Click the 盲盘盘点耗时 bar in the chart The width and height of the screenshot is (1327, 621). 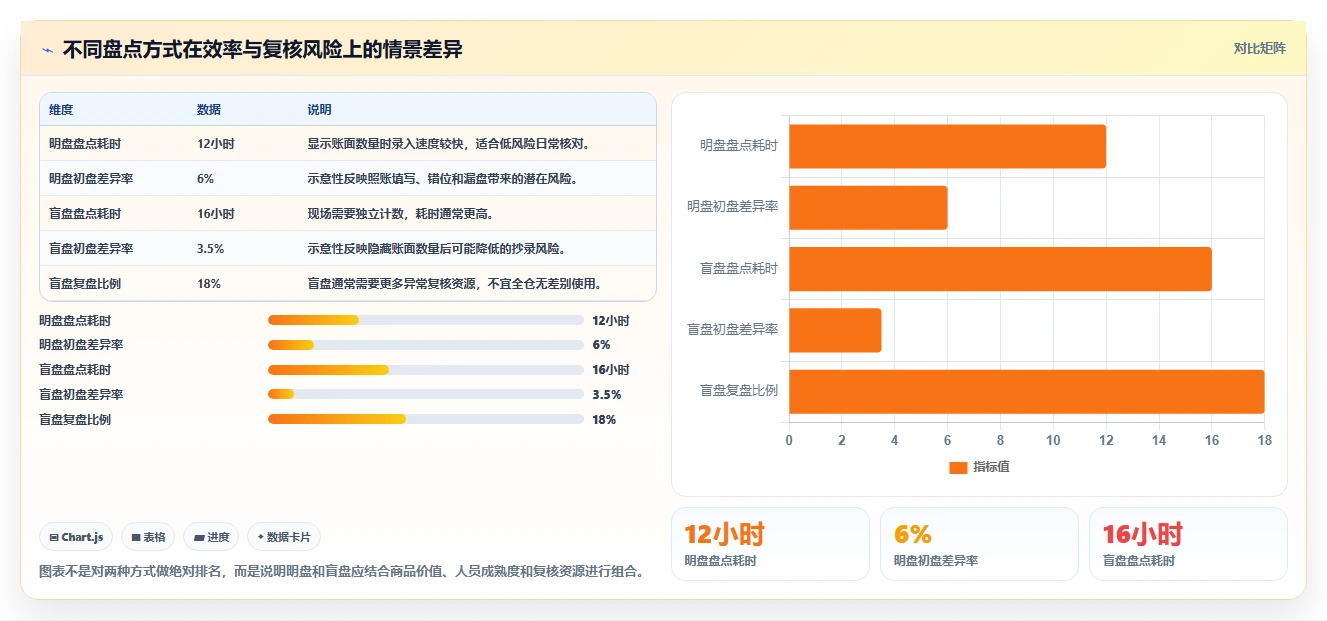click(x=1000, y=269)
